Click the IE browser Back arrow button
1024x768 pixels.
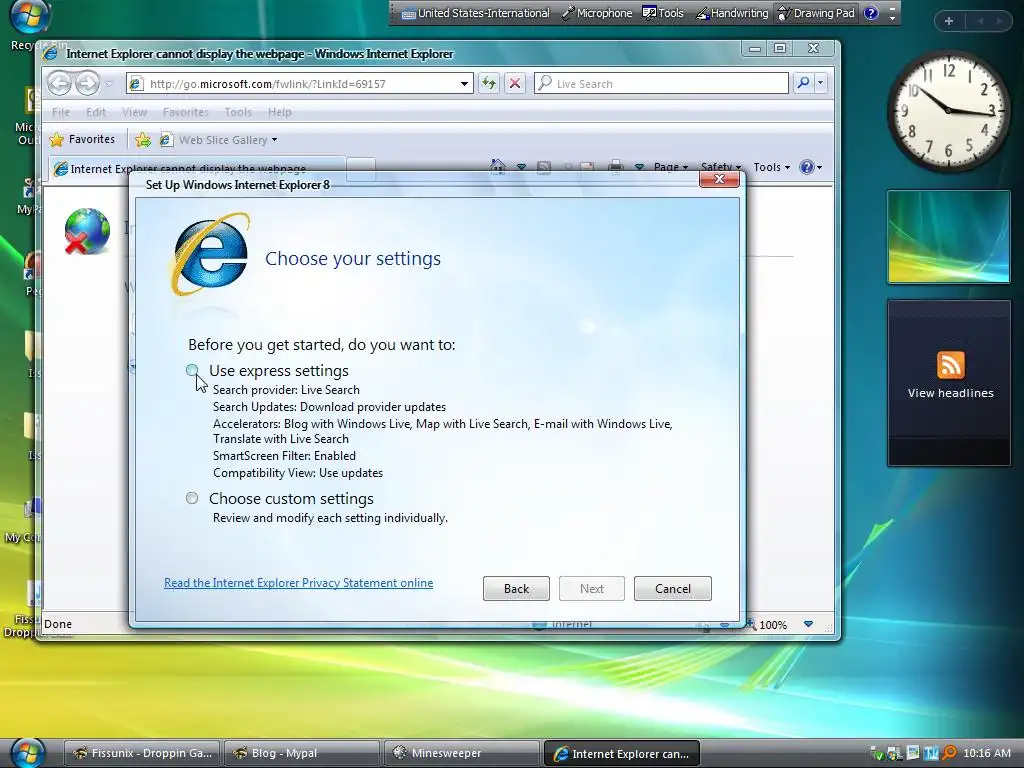pos(59,84)
